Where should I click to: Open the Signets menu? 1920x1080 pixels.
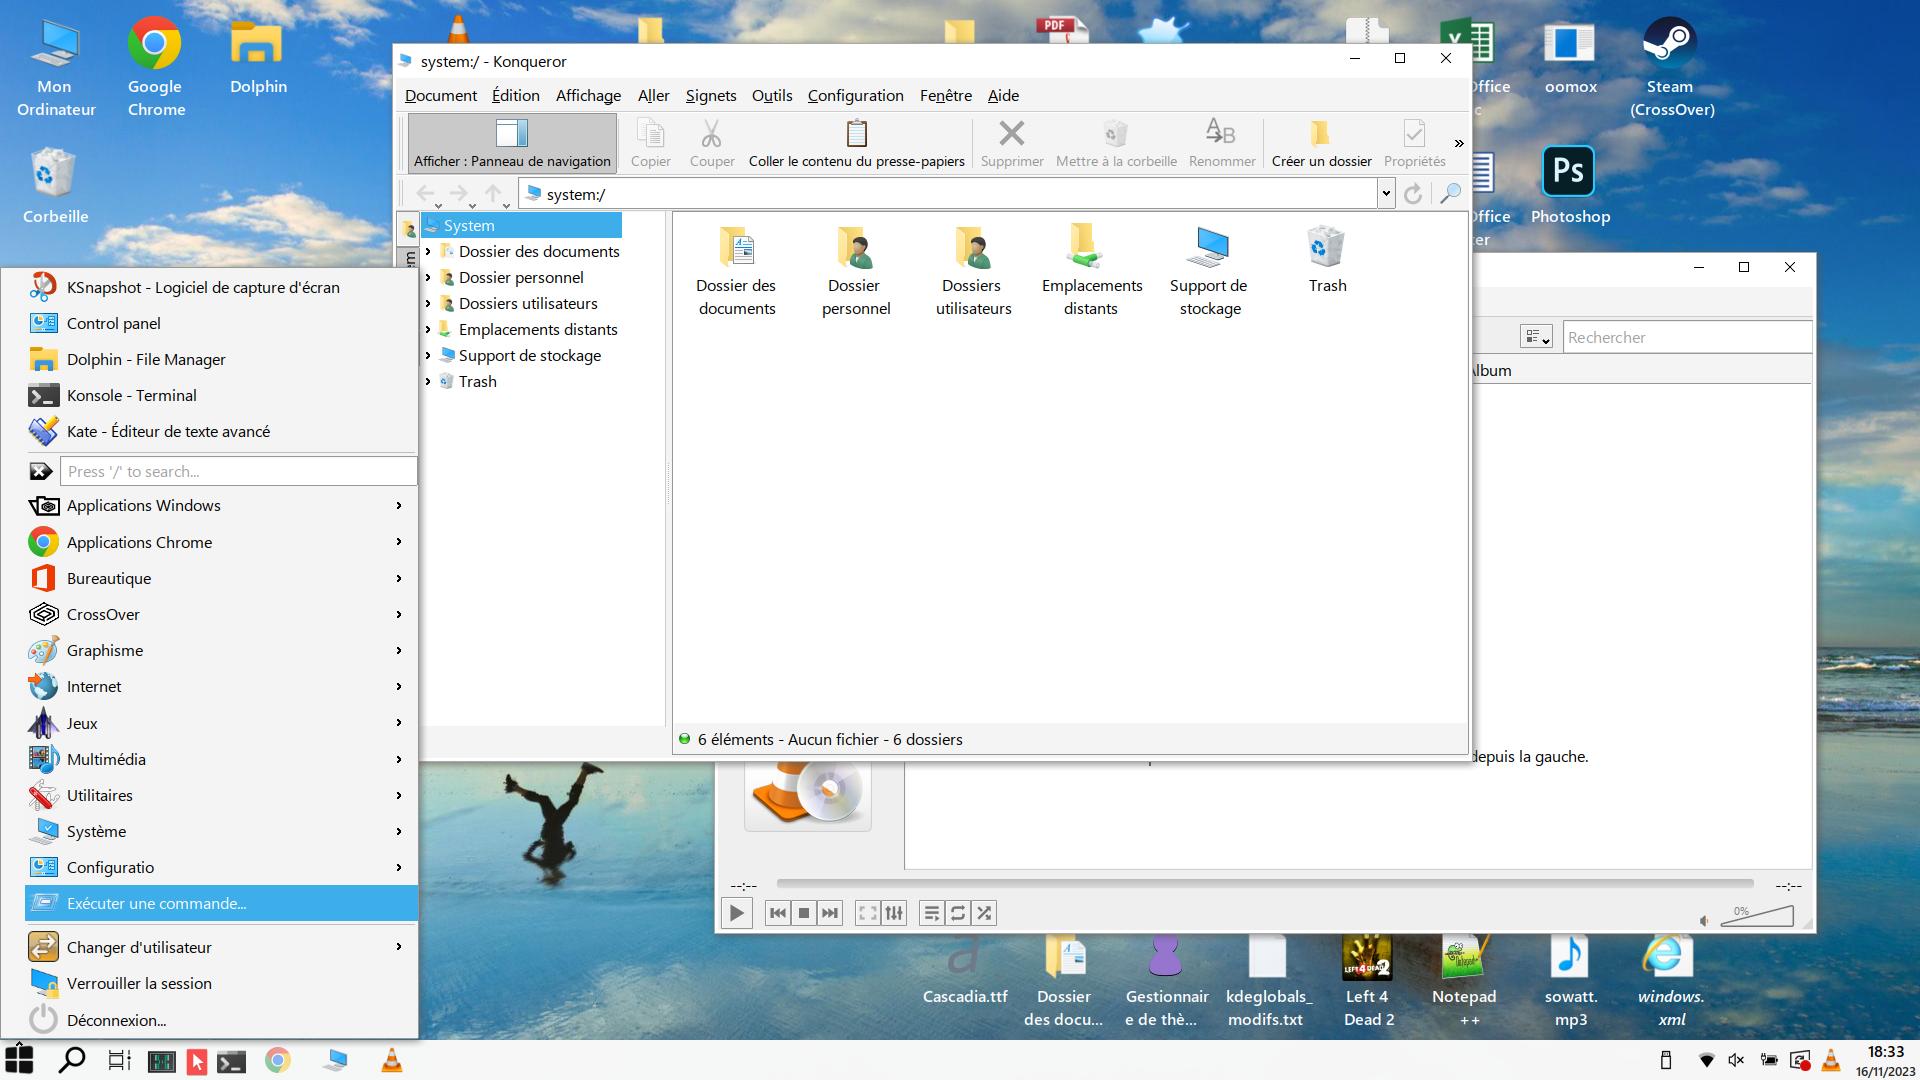pos(710,96)
